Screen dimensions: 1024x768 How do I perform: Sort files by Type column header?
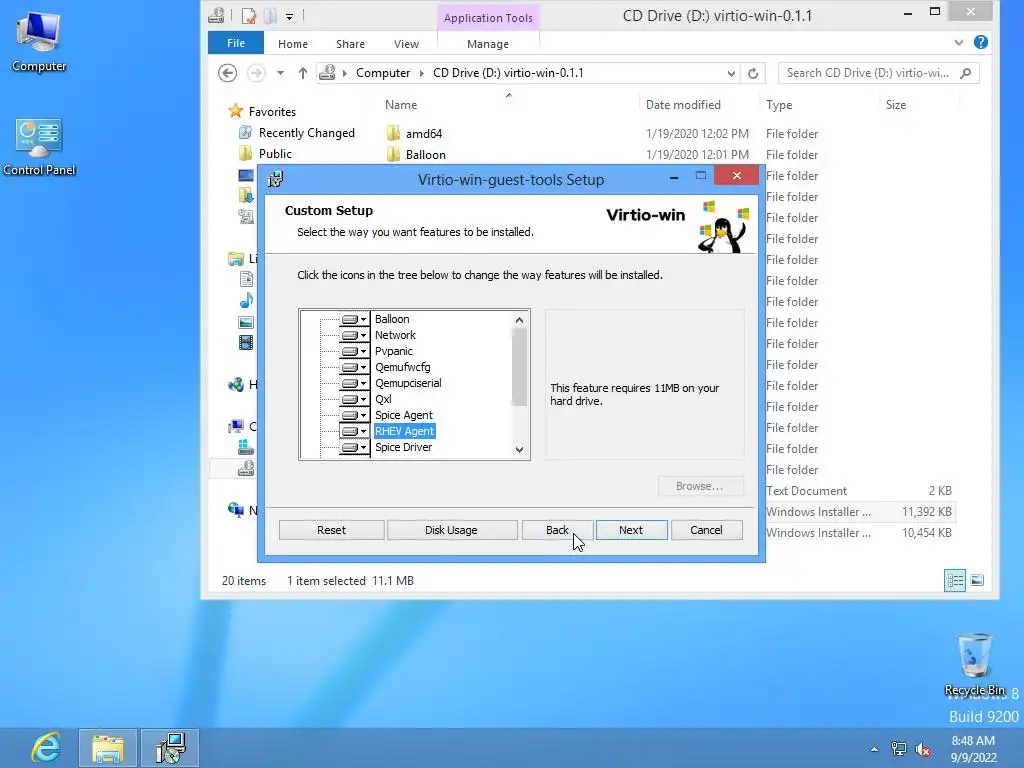pyautogui.click(x=778, y=104)
